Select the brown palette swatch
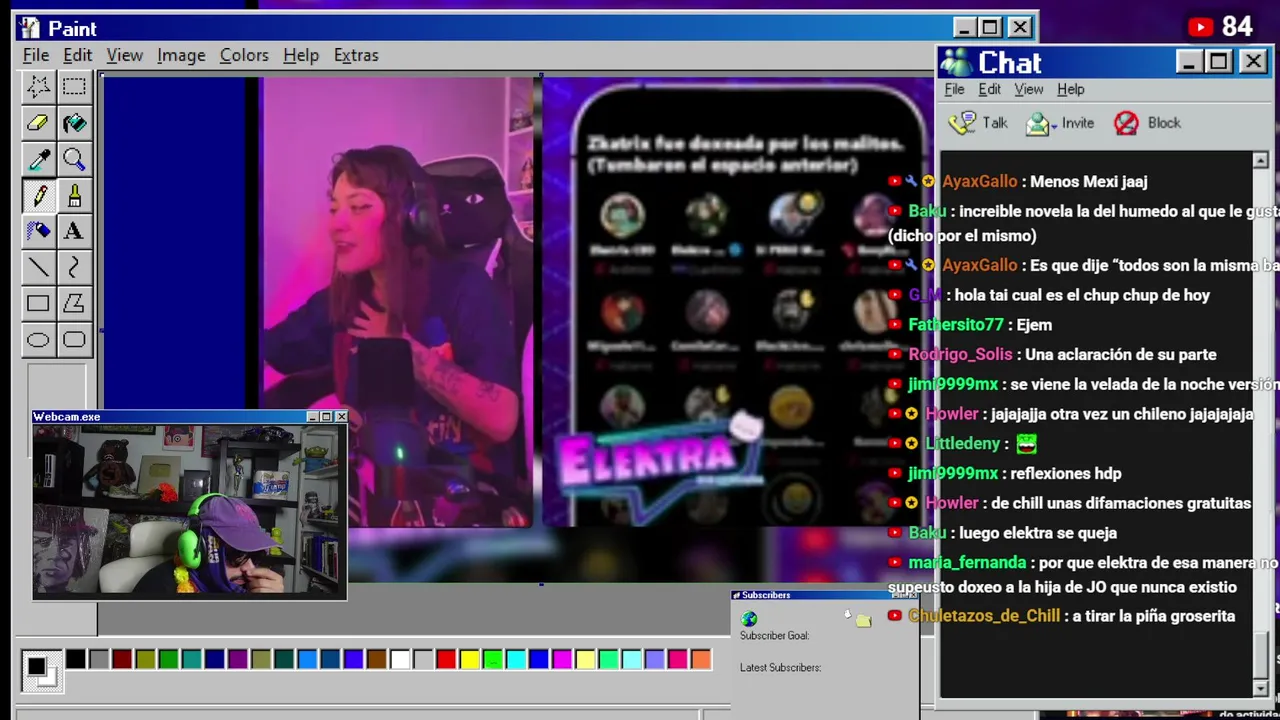This screenshot has width=1280, height=720. click(x=377, y=659)
